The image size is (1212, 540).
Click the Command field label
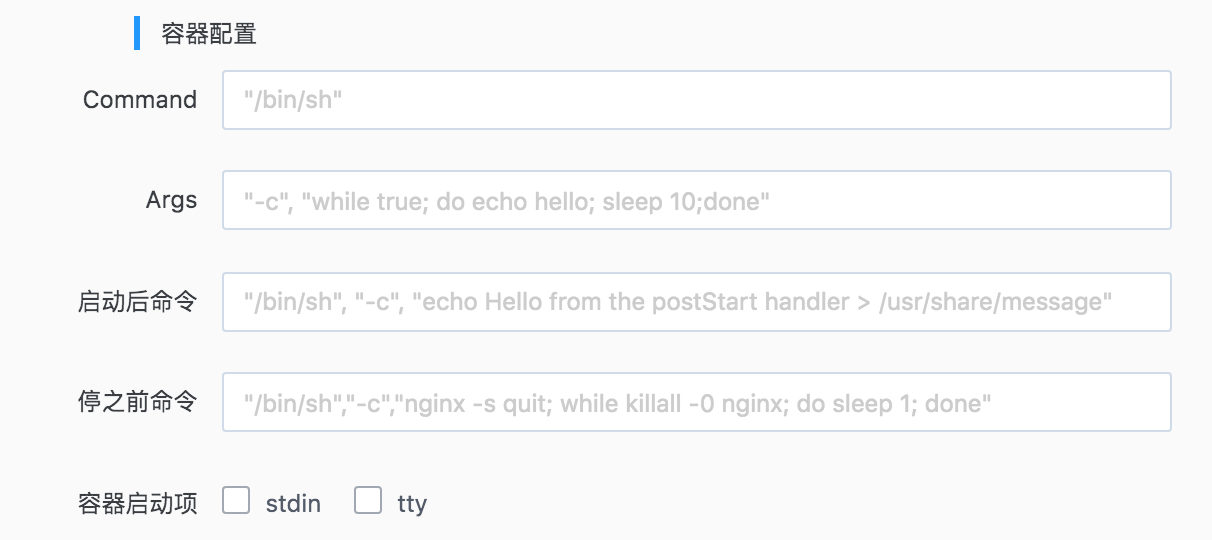[x=140, y=100]
